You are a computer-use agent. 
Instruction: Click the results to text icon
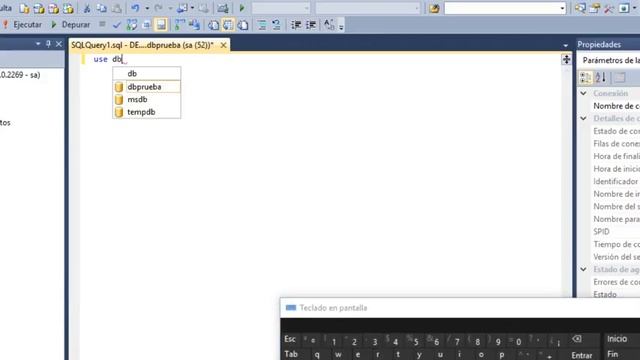[213, 25]
